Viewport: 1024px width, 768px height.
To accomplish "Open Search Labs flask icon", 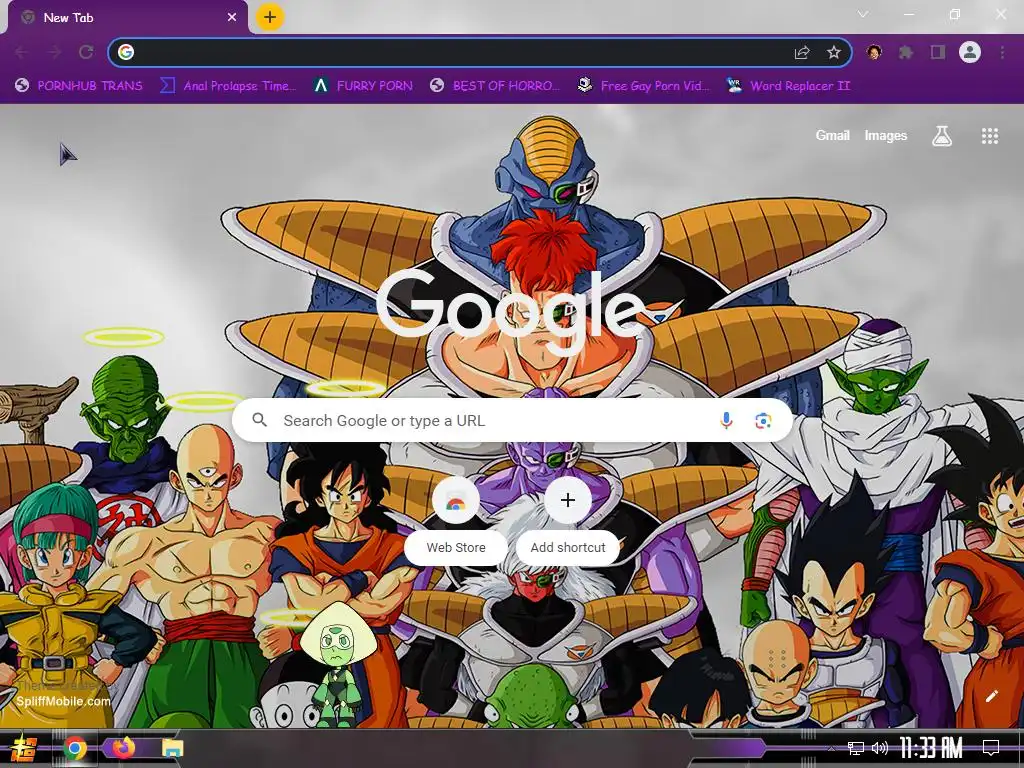I will point(942,136).
